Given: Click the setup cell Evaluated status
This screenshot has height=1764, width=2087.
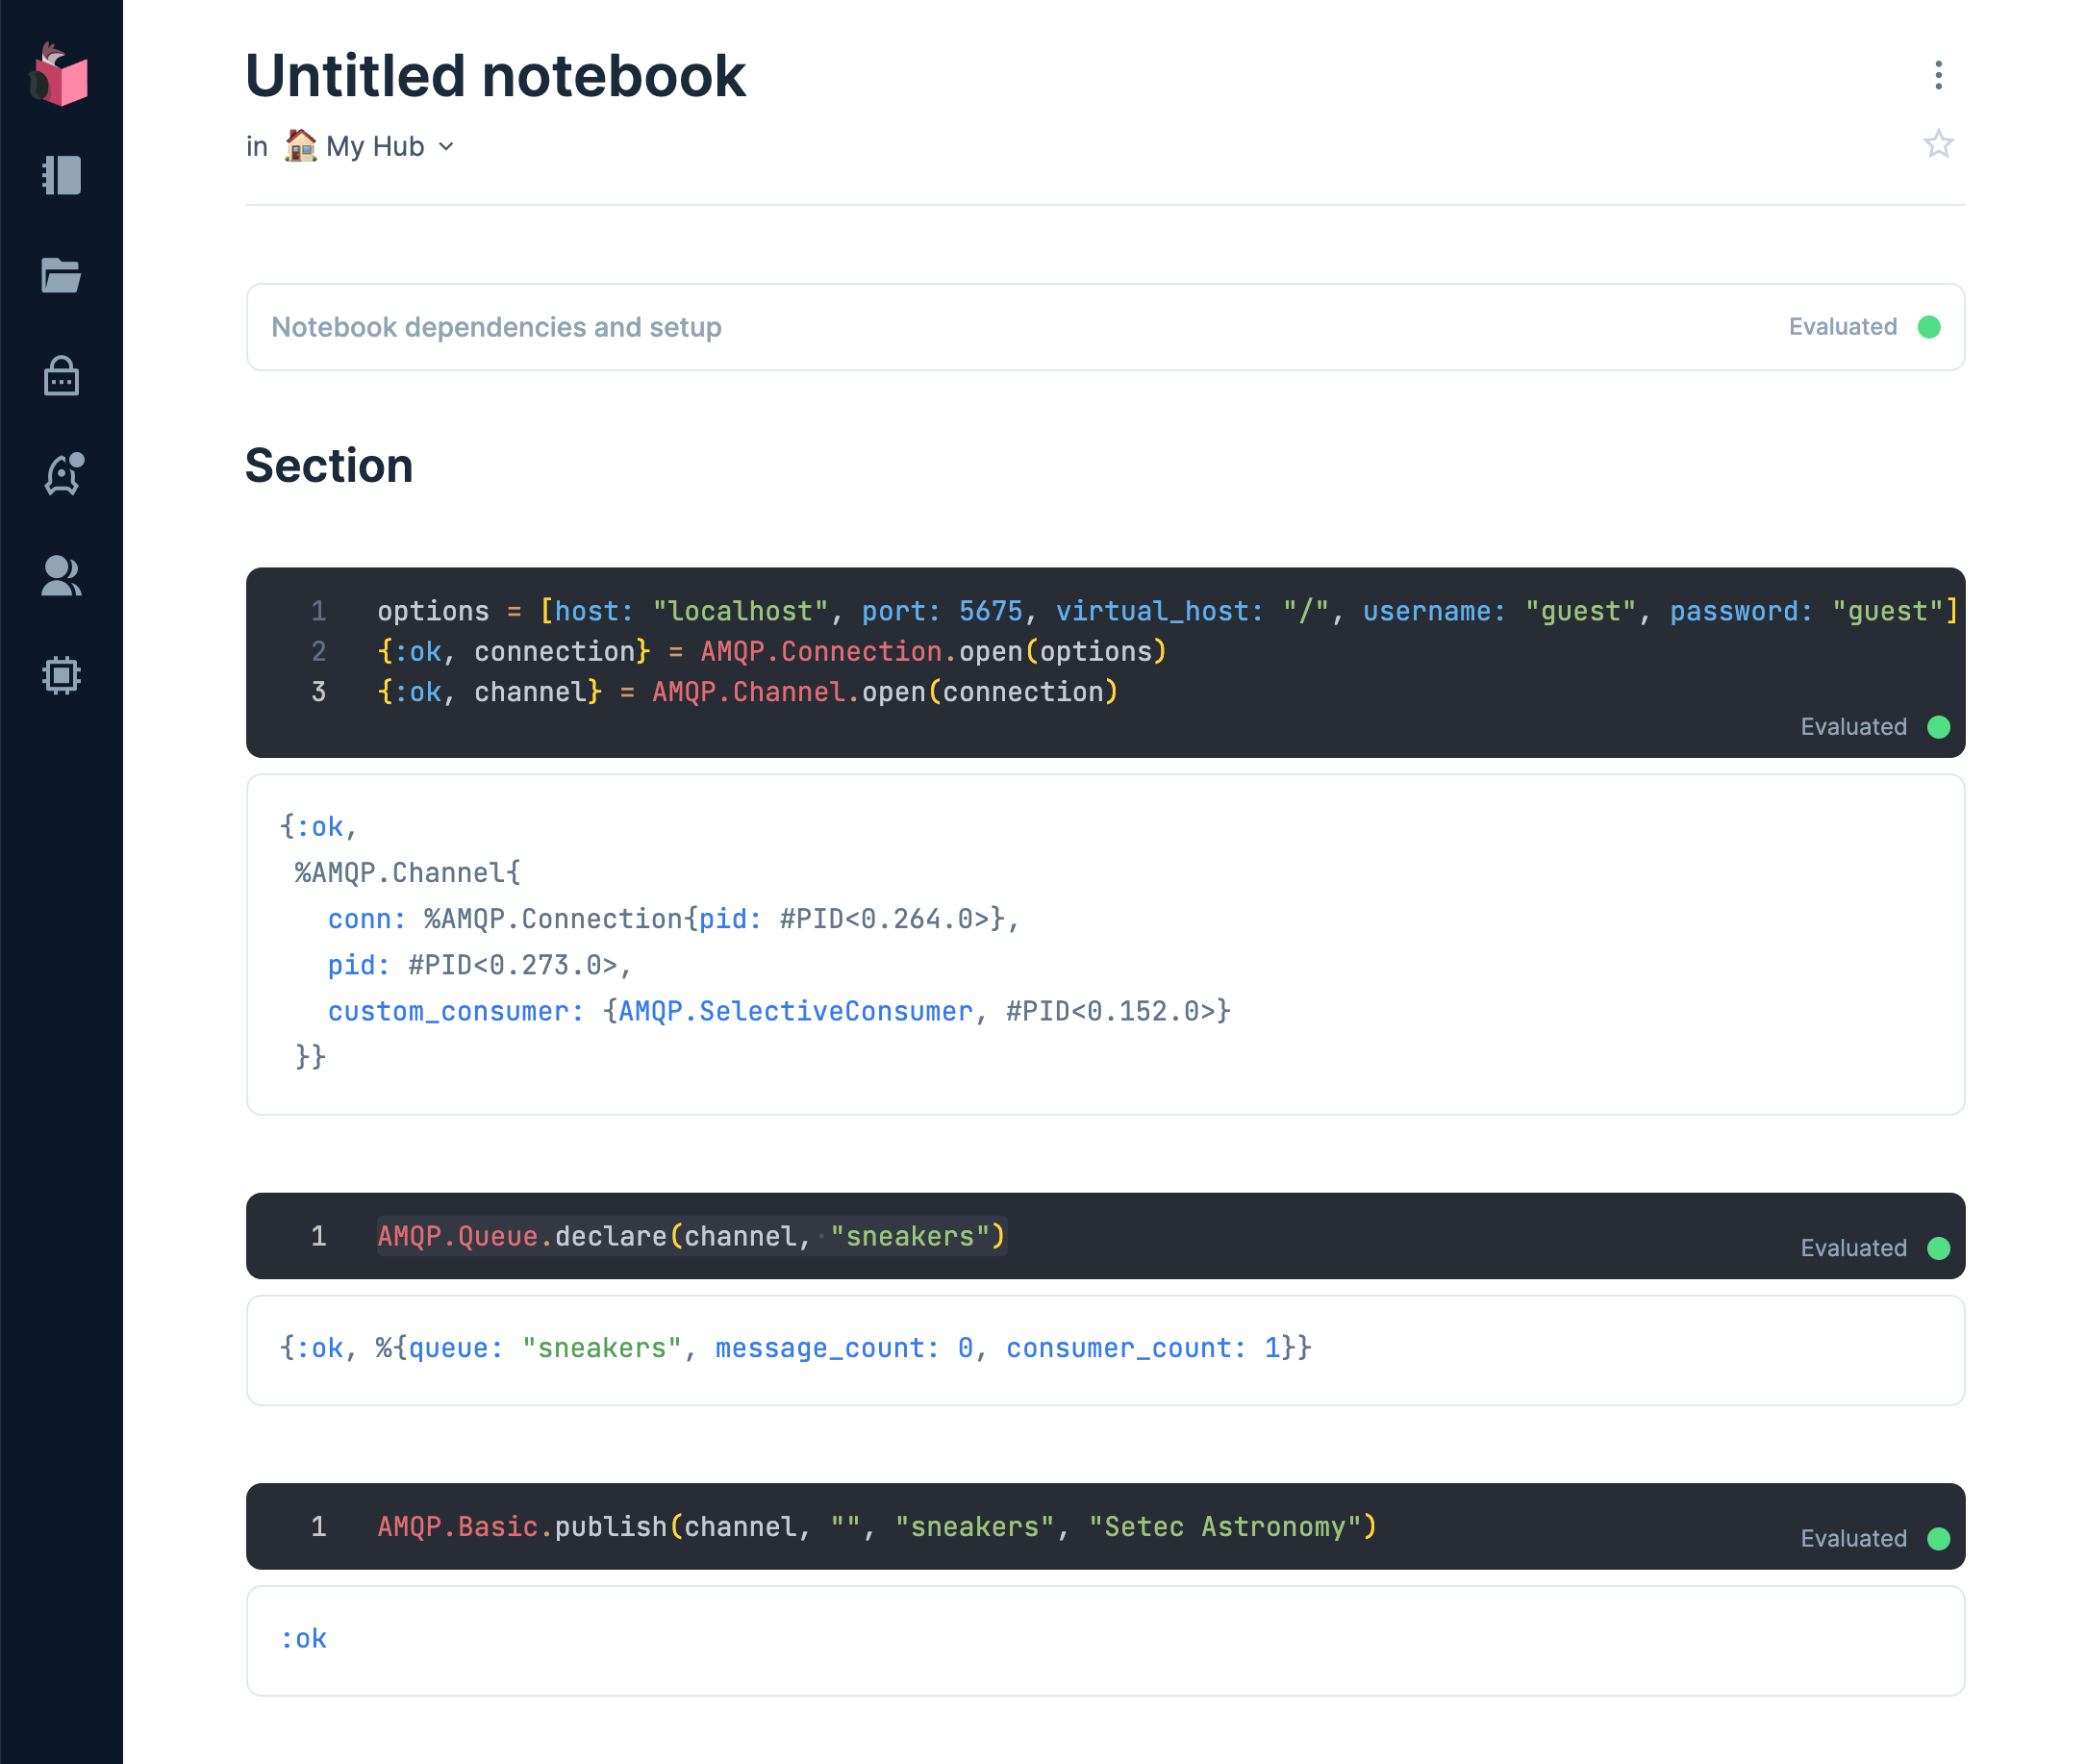Looking at the screenshot, I should [x=1842, y=327].
